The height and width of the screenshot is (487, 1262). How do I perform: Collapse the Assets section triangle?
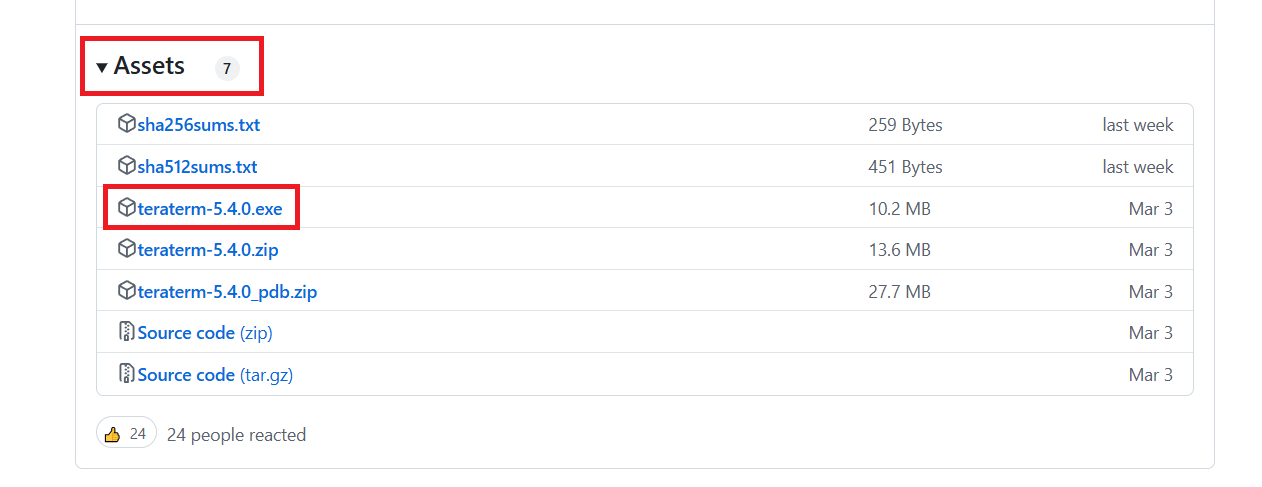point(102,68)
